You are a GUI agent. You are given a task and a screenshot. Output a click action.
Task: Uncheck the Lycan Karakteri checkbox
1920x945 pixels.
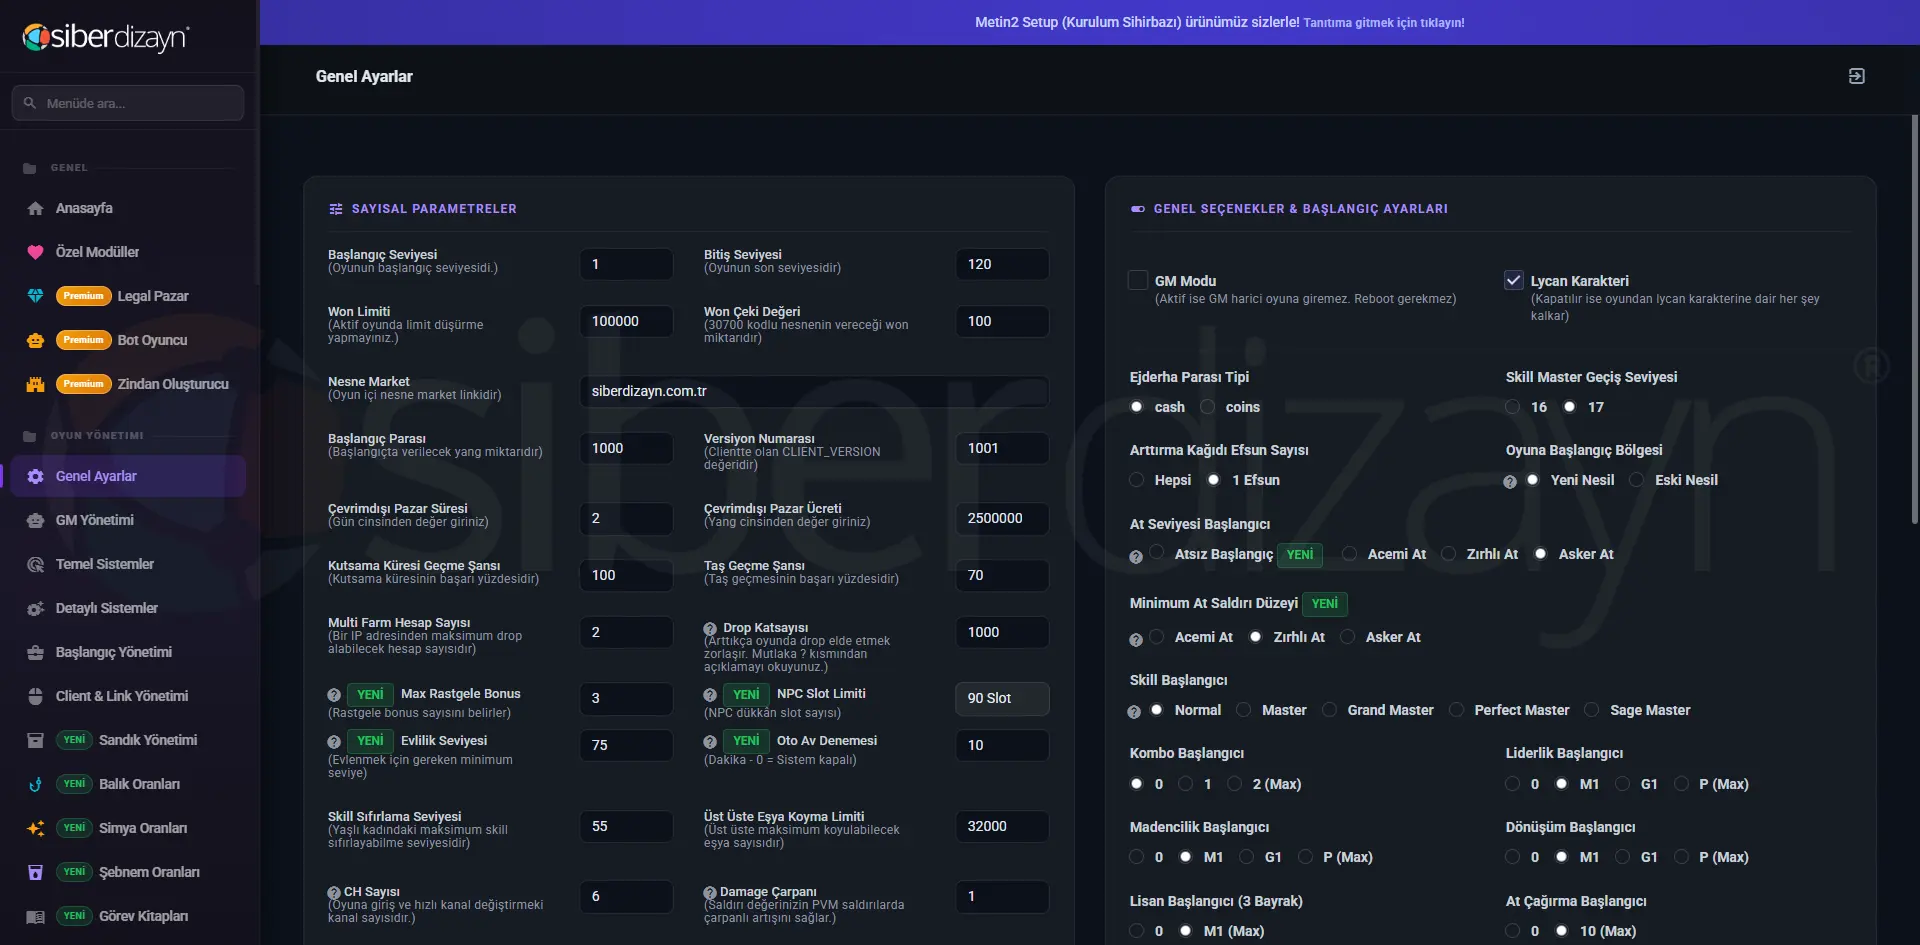coord(1514,280)
